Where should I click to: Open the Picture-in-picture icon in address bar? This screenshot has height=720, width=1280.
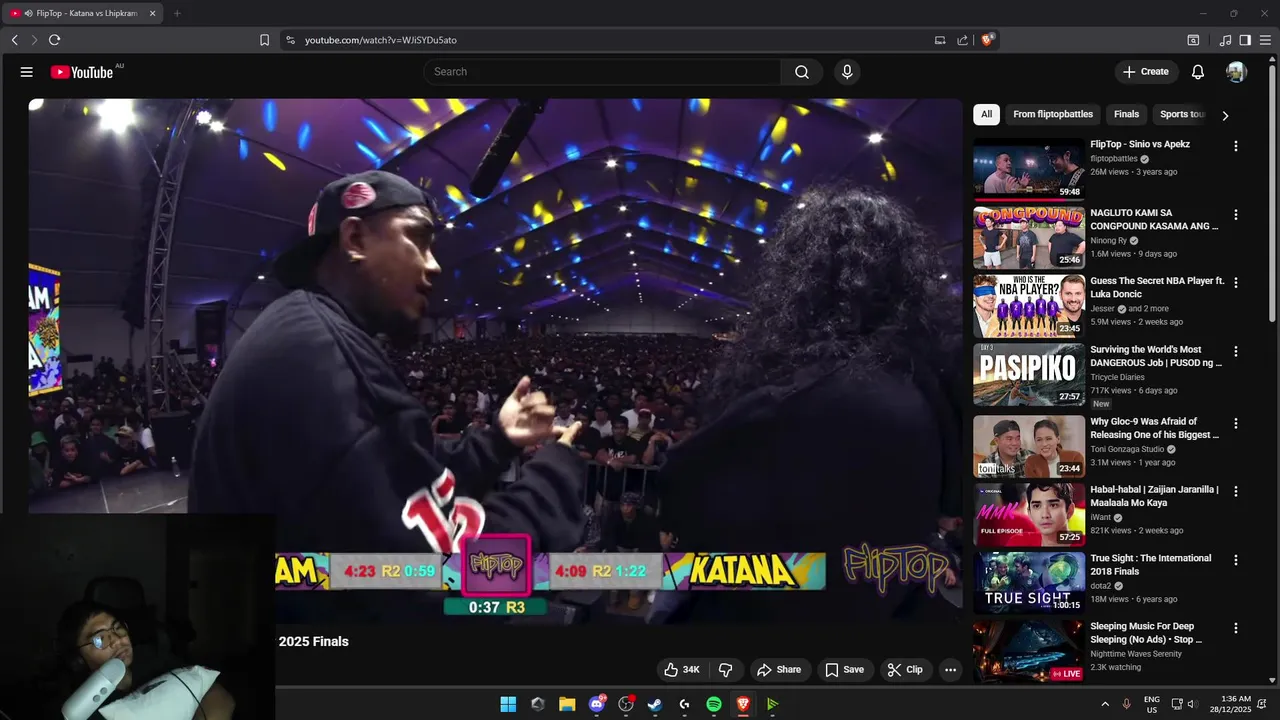940,40
